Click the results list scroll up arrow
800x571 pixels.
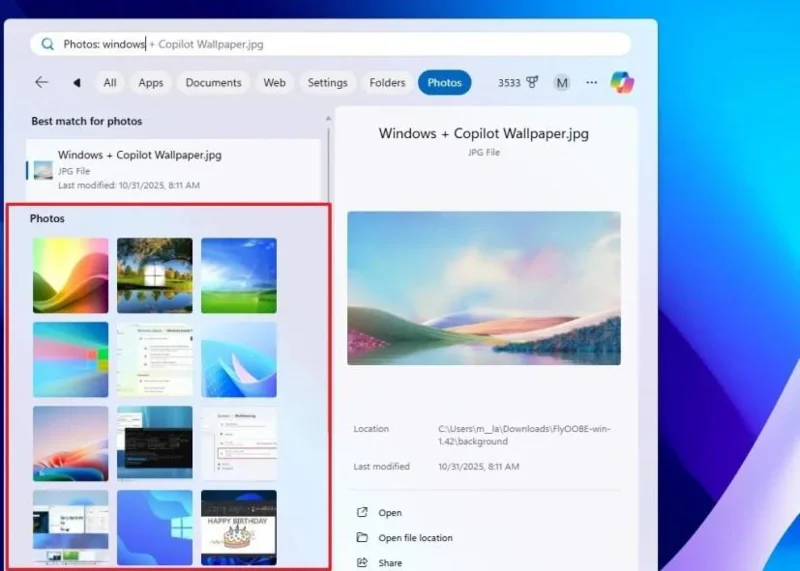[x=328, y=118]
